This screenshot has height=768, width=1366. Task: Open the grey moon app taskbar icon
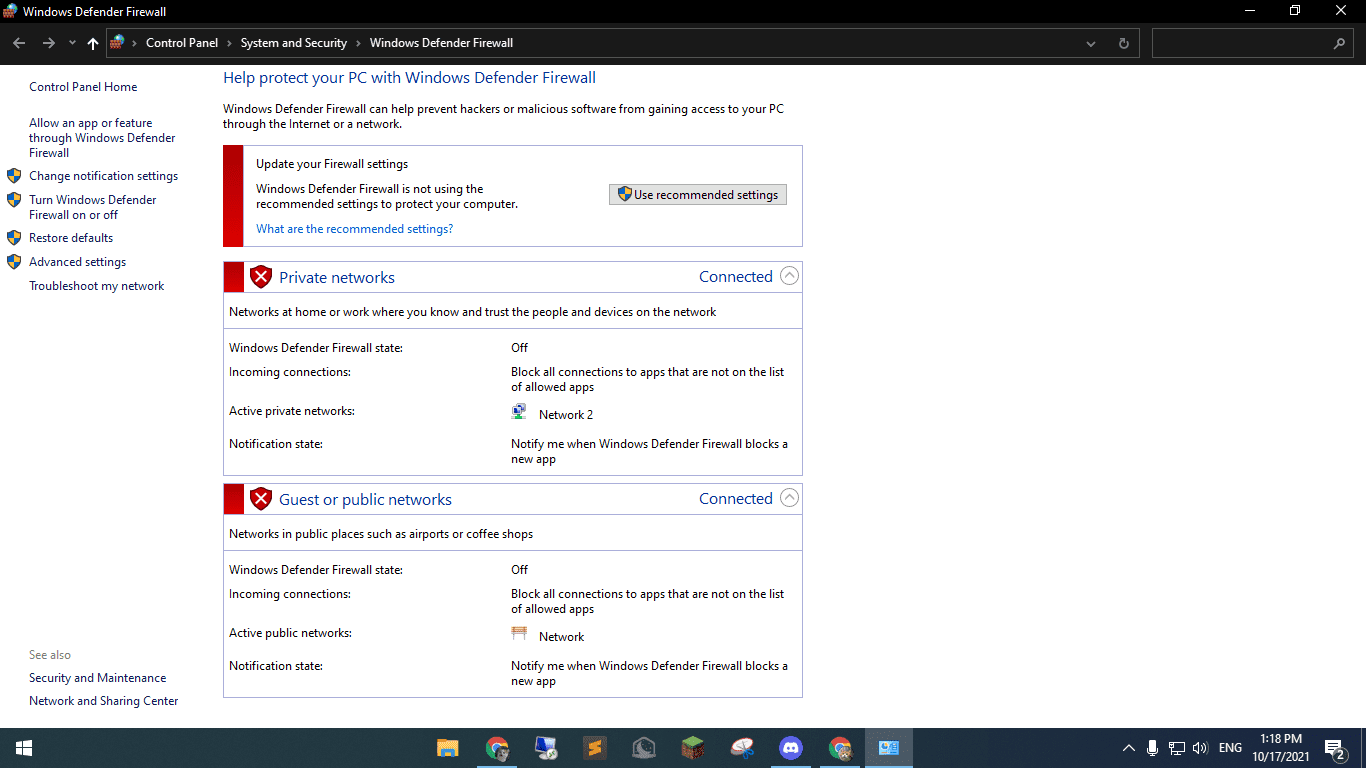tap(644, 748)
